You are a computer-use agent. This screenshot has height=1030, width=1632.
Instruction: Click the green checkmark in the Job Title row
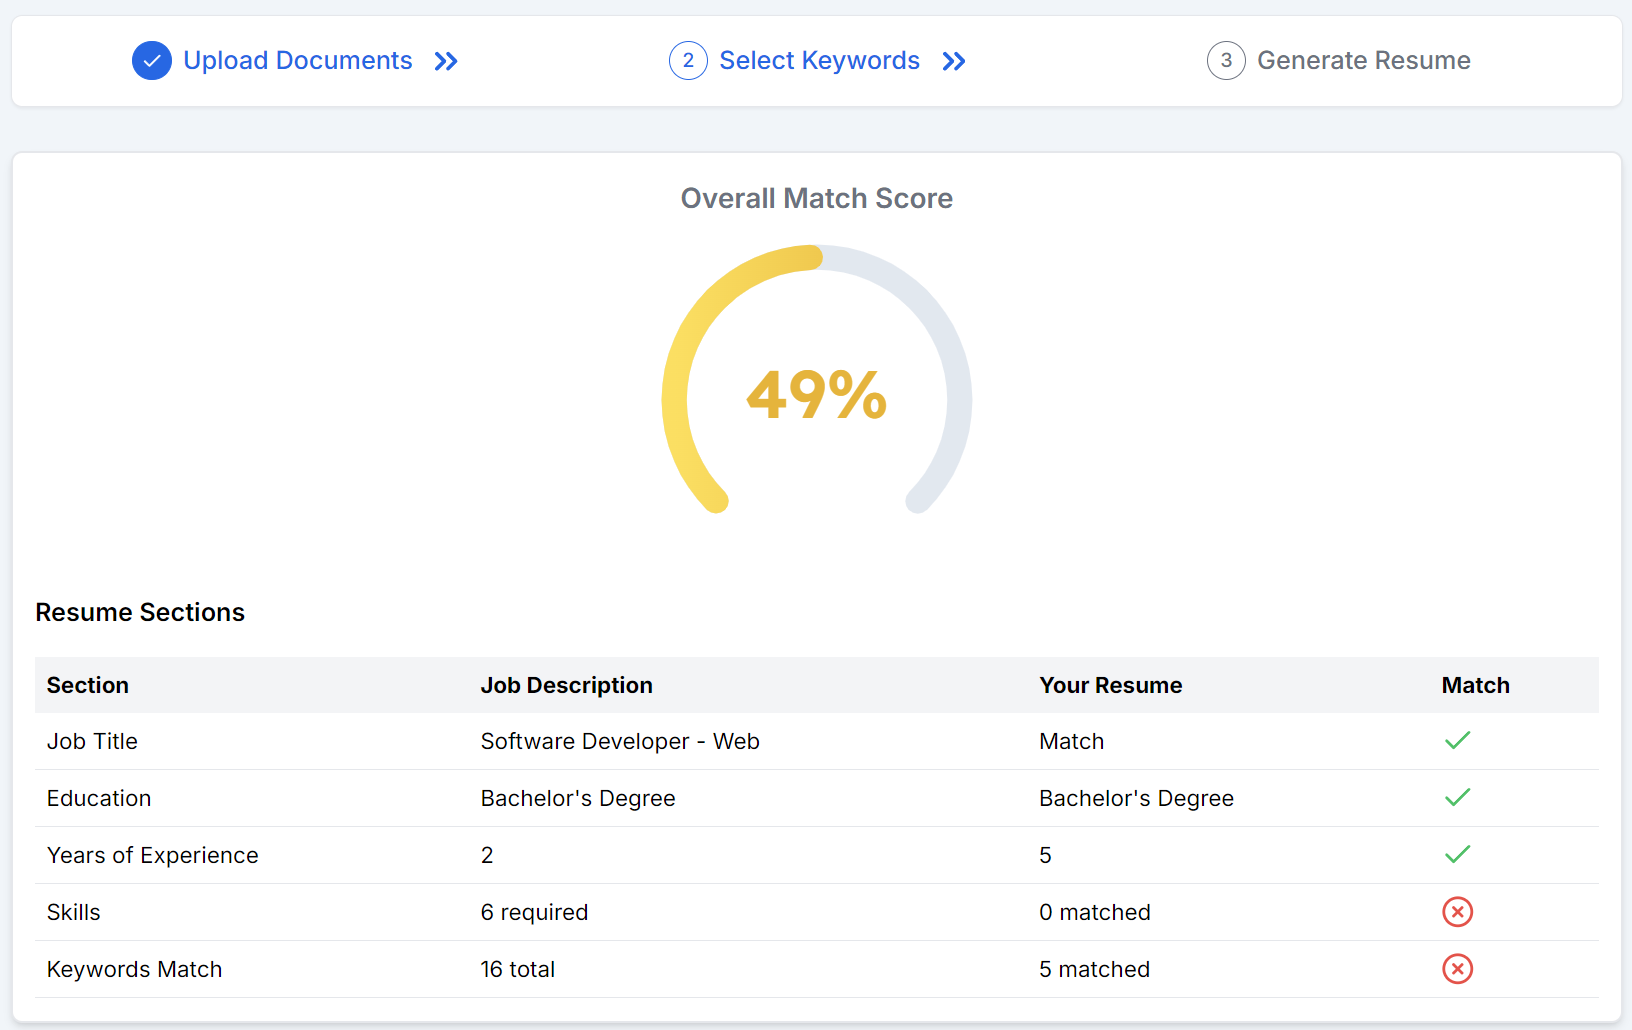click(x=1458, y=740)
